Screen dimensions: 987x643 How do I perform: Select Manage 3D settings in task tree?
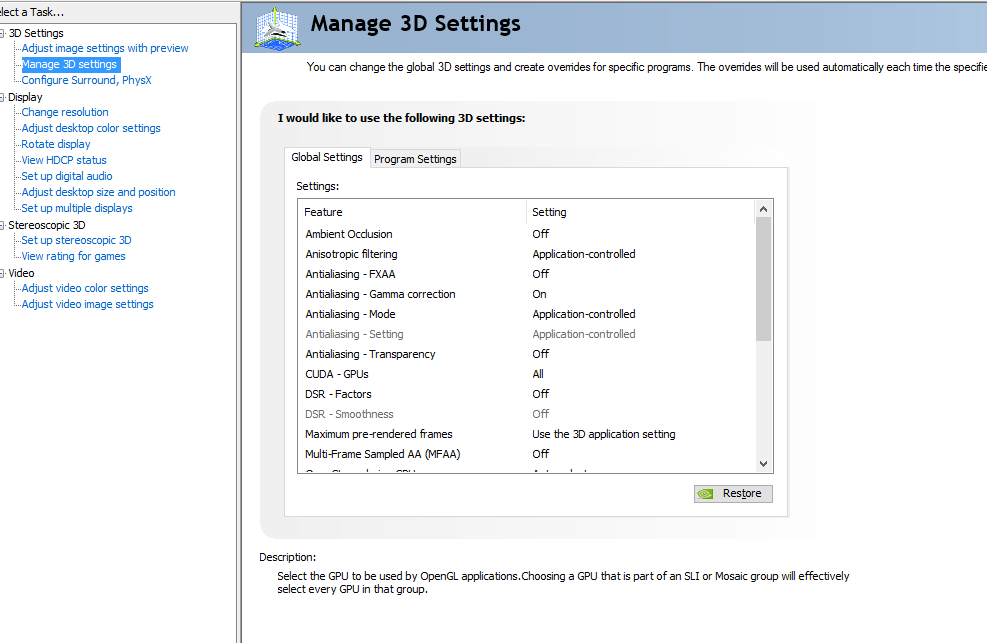pos(69,64)
